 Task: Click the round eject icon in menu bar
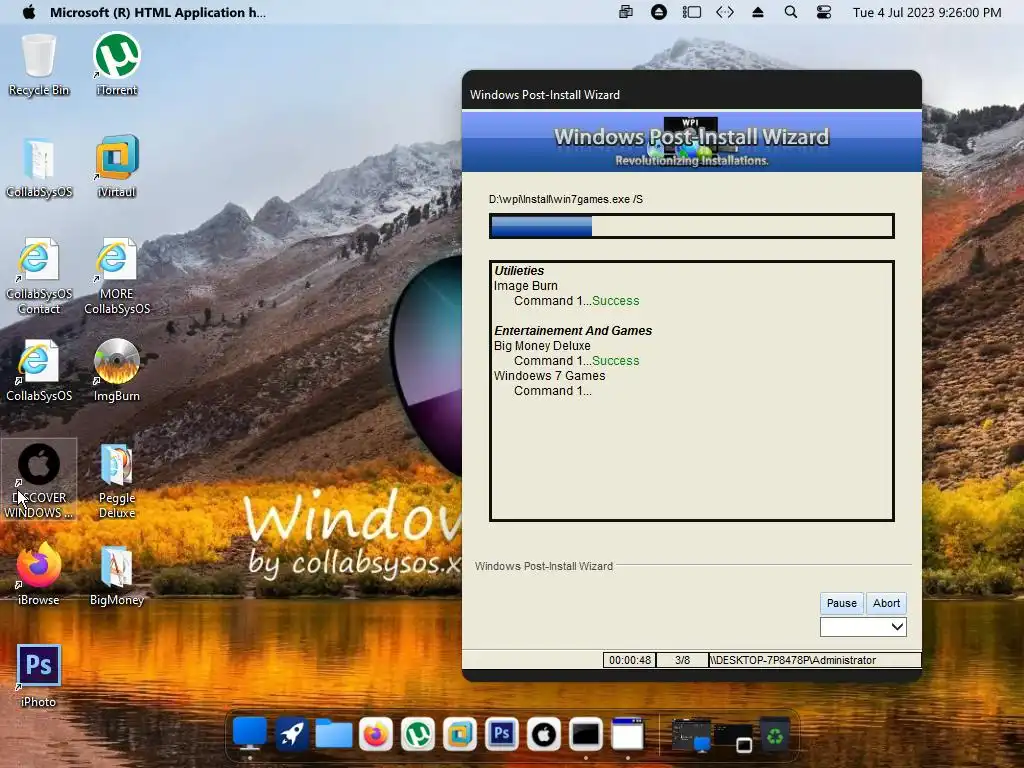[x=659, y=12]
